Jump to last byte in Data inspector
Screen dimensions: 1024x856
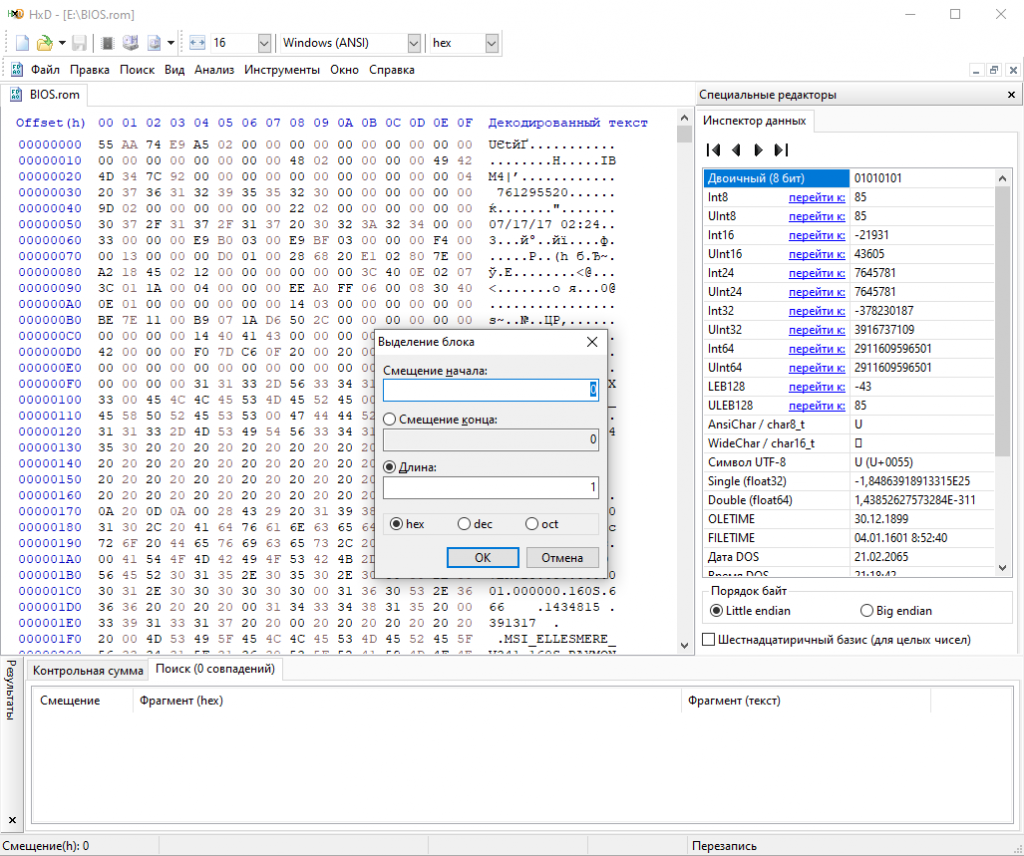coord(781,150)
